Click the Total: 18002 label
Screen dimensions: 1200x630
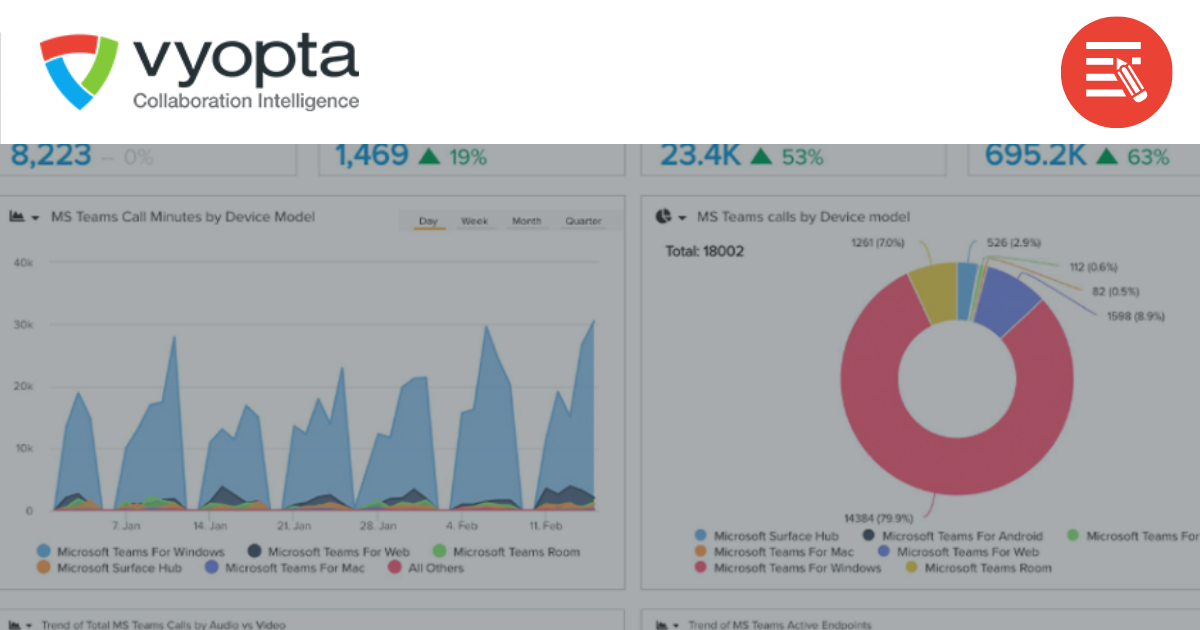[705, 251]
